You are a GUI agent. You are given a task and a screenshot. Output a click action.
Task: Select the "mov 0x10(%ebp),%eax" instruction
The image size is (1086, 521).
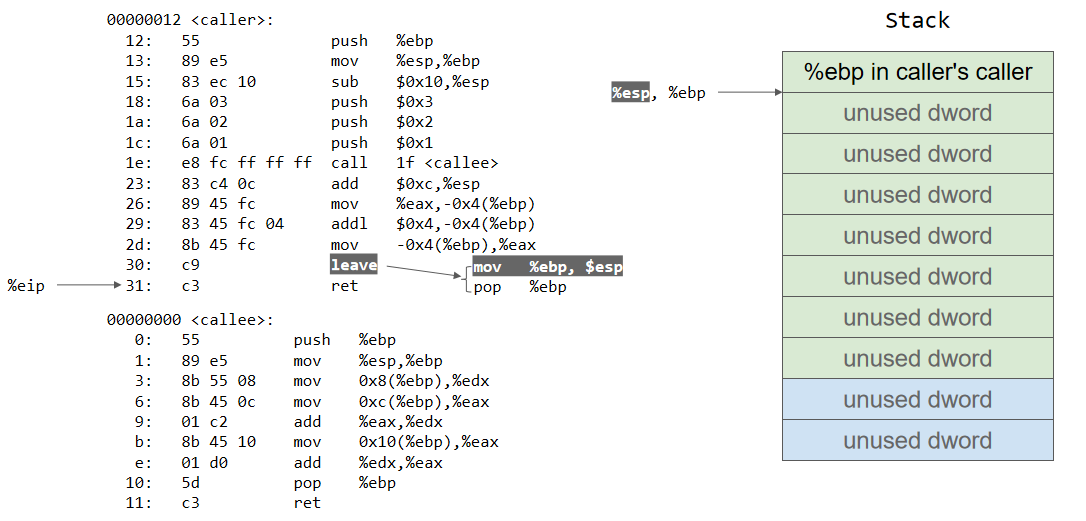click(396, 442)
